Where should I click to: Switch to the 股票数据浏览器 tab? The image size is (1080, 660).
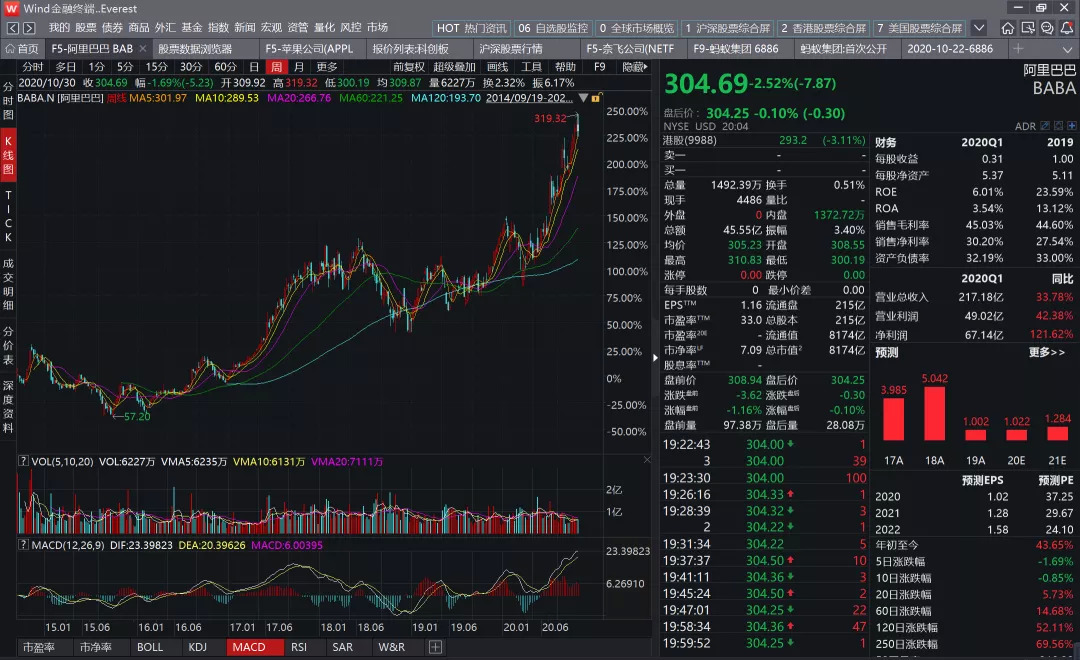204,48
